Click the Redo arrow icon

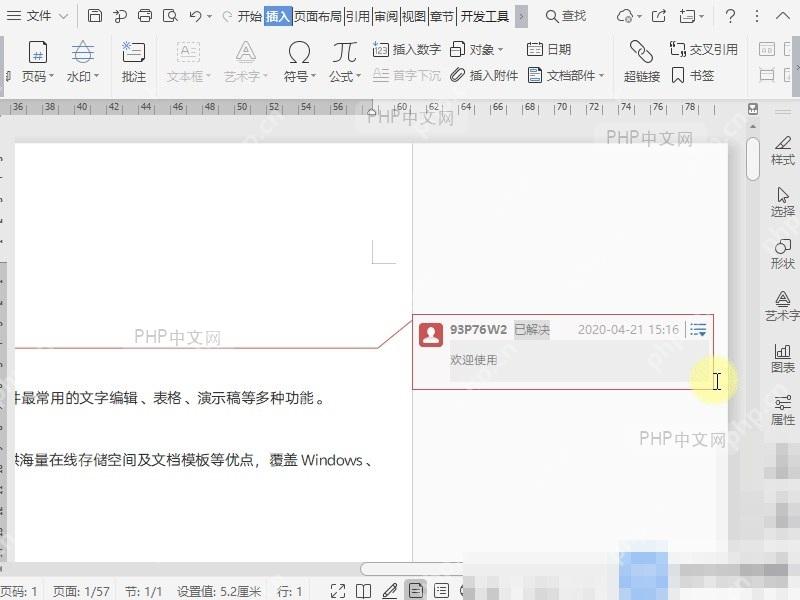[x=227, y=16]
